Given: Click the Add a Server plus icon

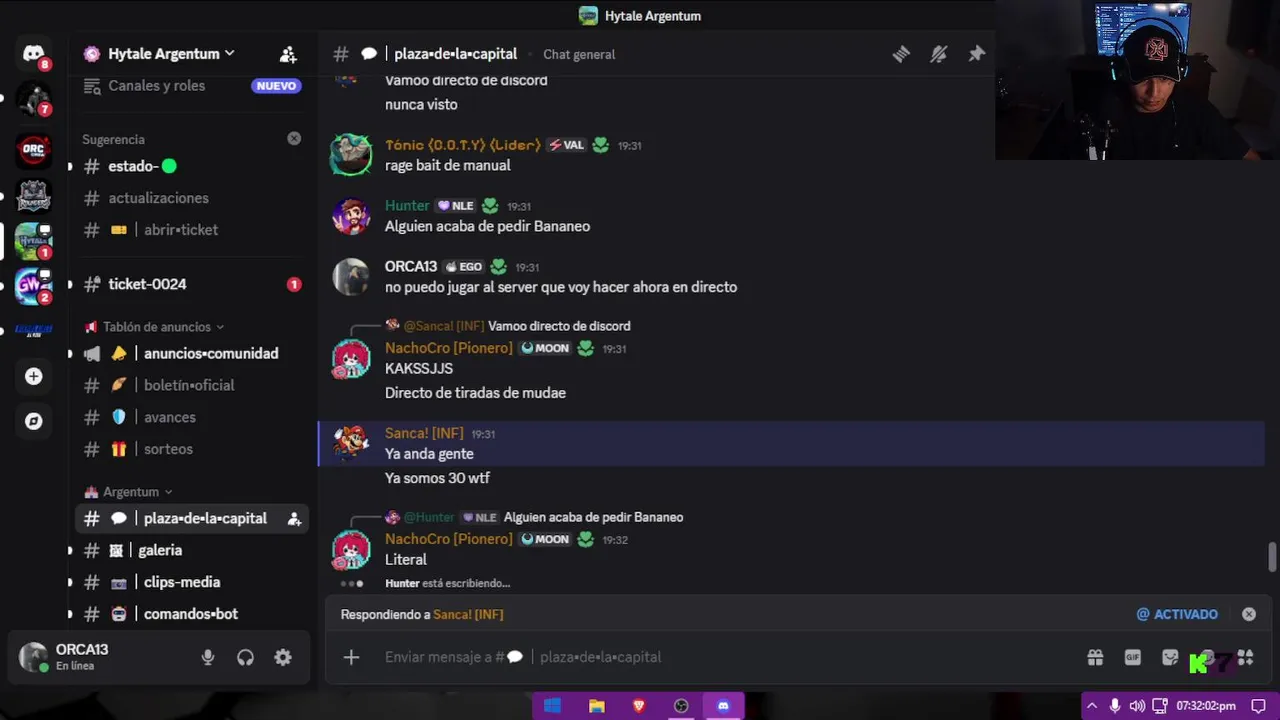Looking at the screenshot, I should point(34,376).
